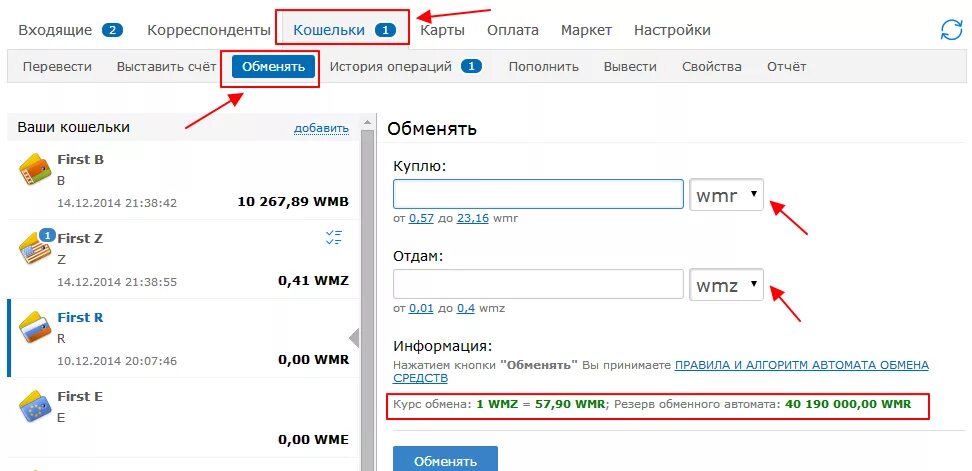Viewport: 972px width, 471px height.
Task: Click the 0,4 maximum wmz link
Action: [x=465, y=308]
